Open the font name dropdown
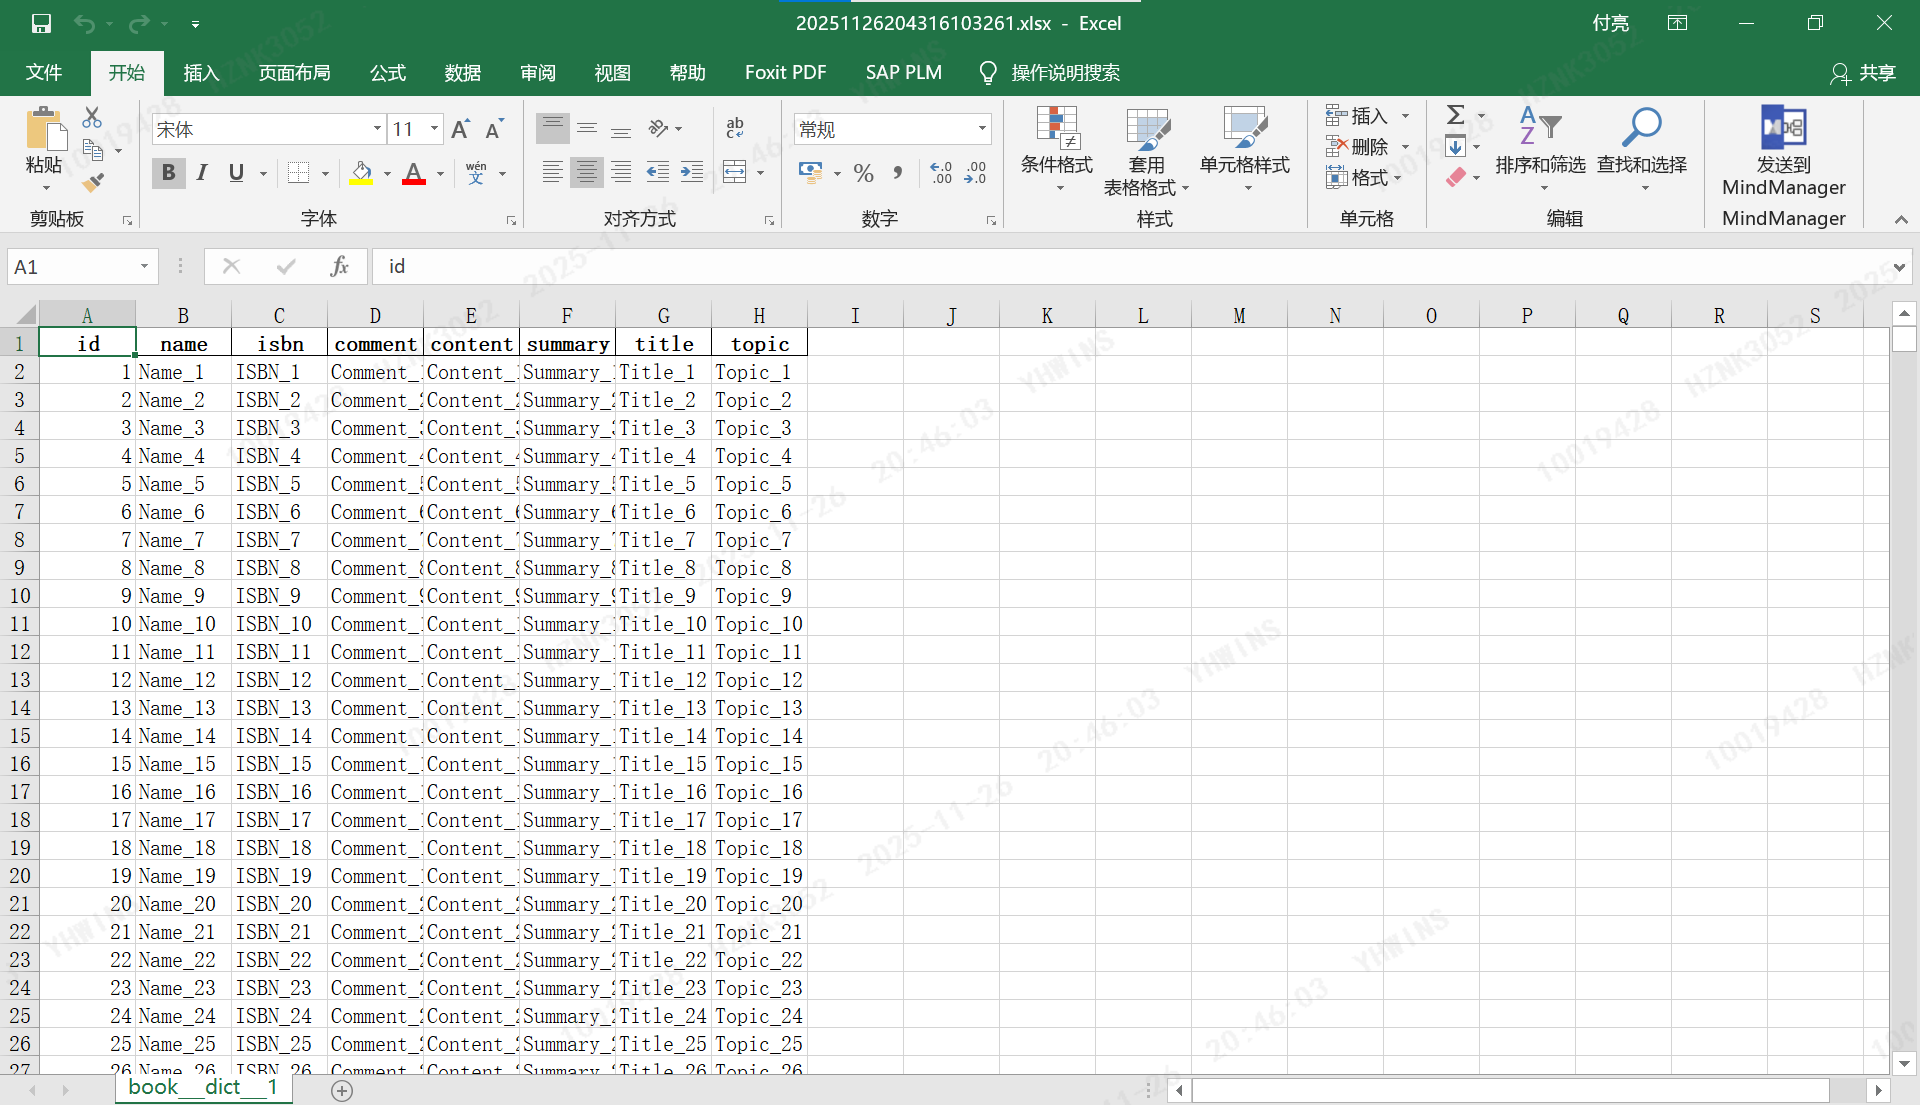This screenshot has width=1920, height=1105. click(377, 129)
